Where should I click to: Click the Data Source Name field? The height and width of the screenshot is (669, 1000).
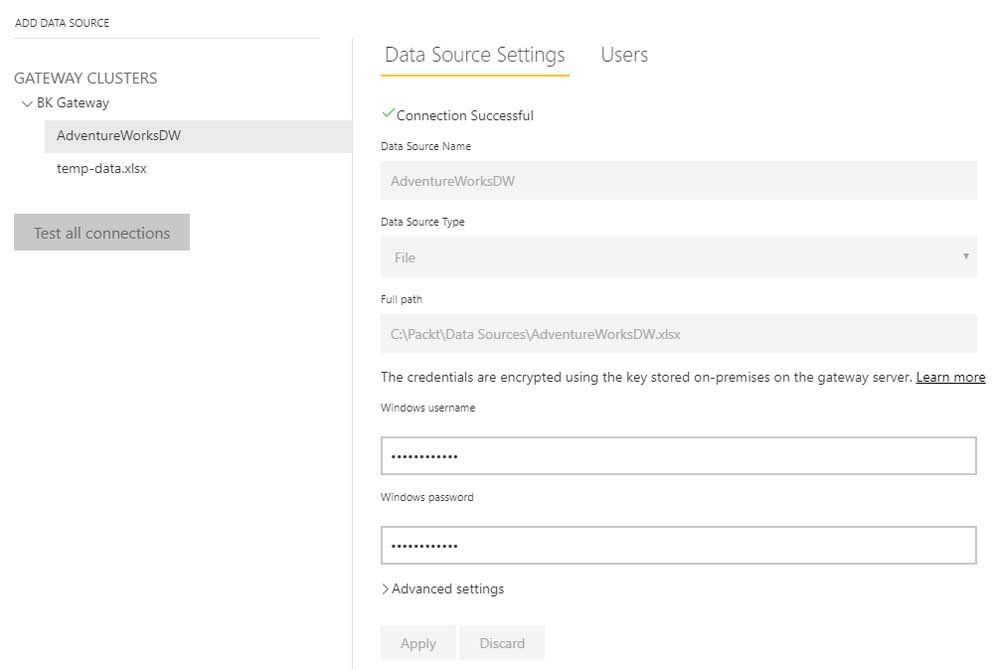(678, 181)
